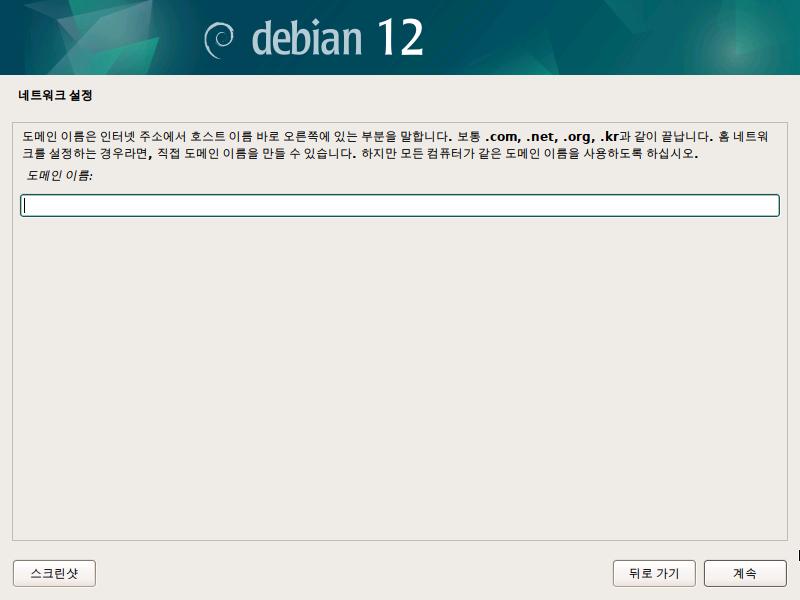Click the first line of the domain description

point(395,137)
